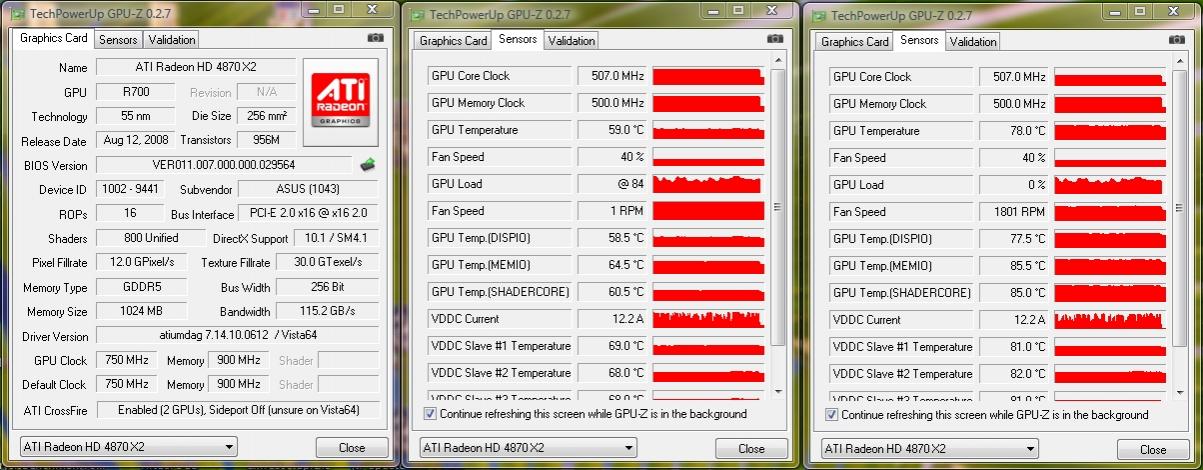Click the GPU Load graph in the middle window
Viewport: 1203px width, 470px height.
pyautogui.click(x=708, y=184)
